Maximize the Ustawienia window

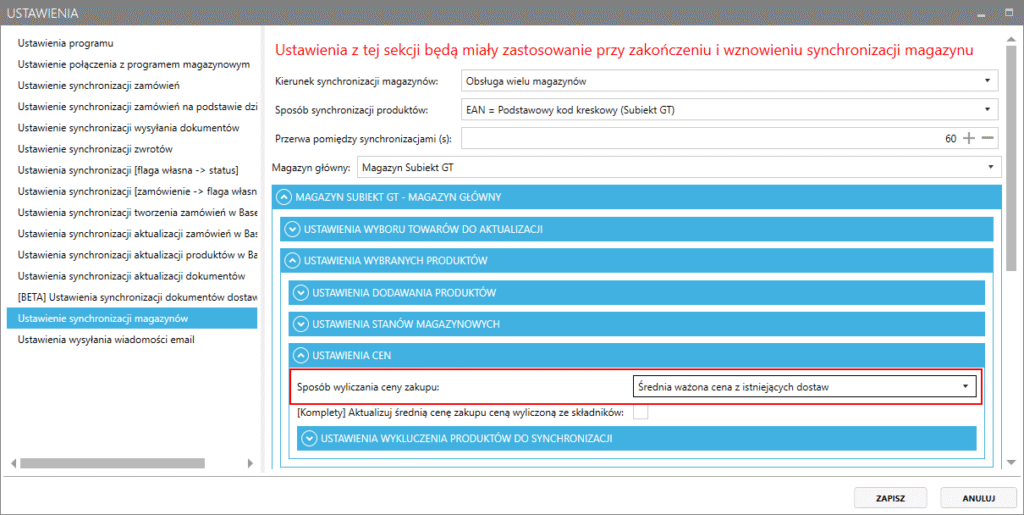click(x=1008, y=13)
